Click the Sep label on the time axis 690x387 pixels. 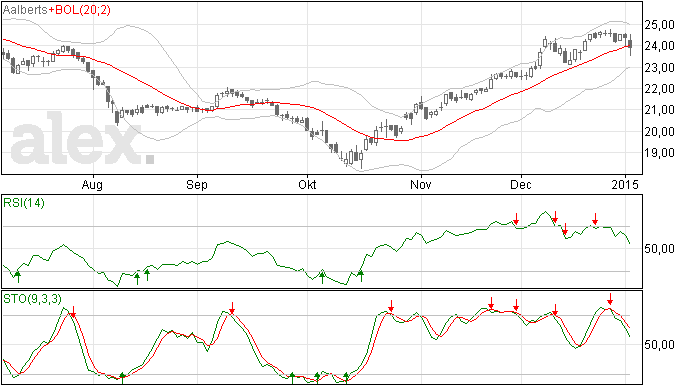[197, 184]
